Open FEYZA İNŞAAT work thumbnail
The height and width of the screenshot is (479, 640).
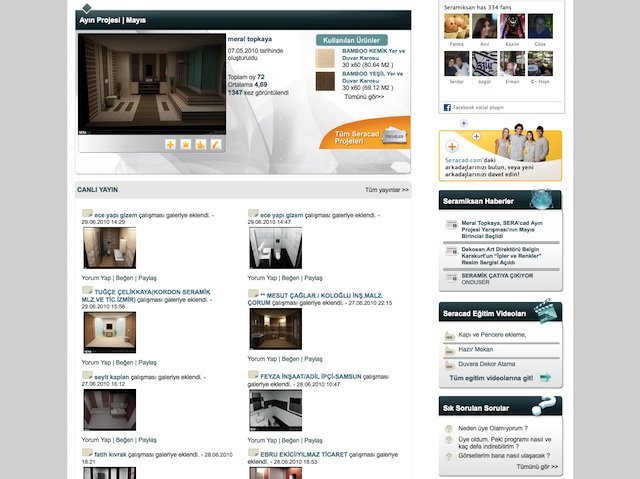pos(276,410)
